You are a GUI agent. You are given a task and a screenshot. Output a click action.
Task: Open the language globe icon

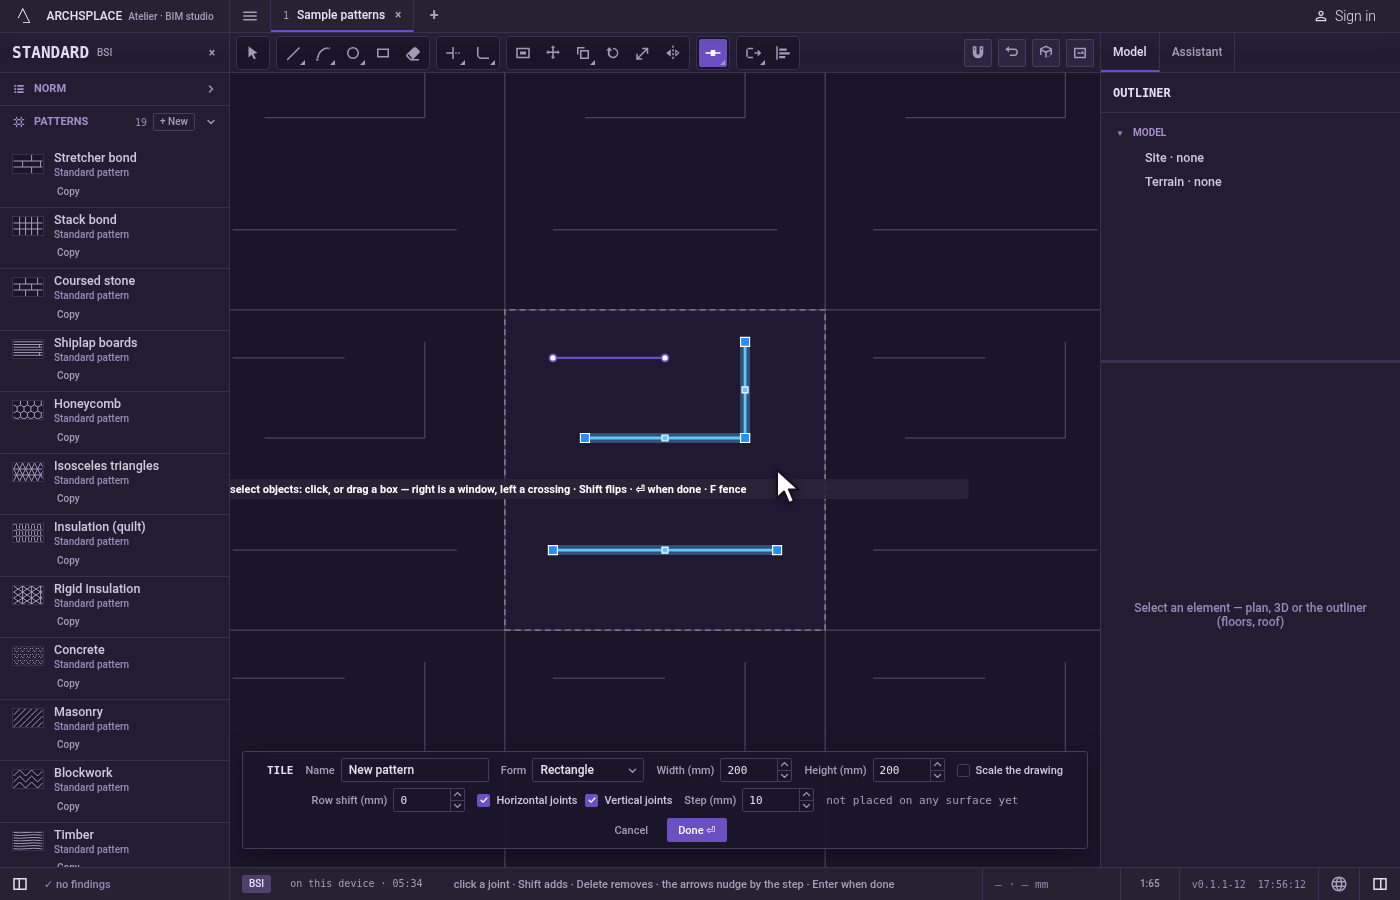tap(1339, 884)
